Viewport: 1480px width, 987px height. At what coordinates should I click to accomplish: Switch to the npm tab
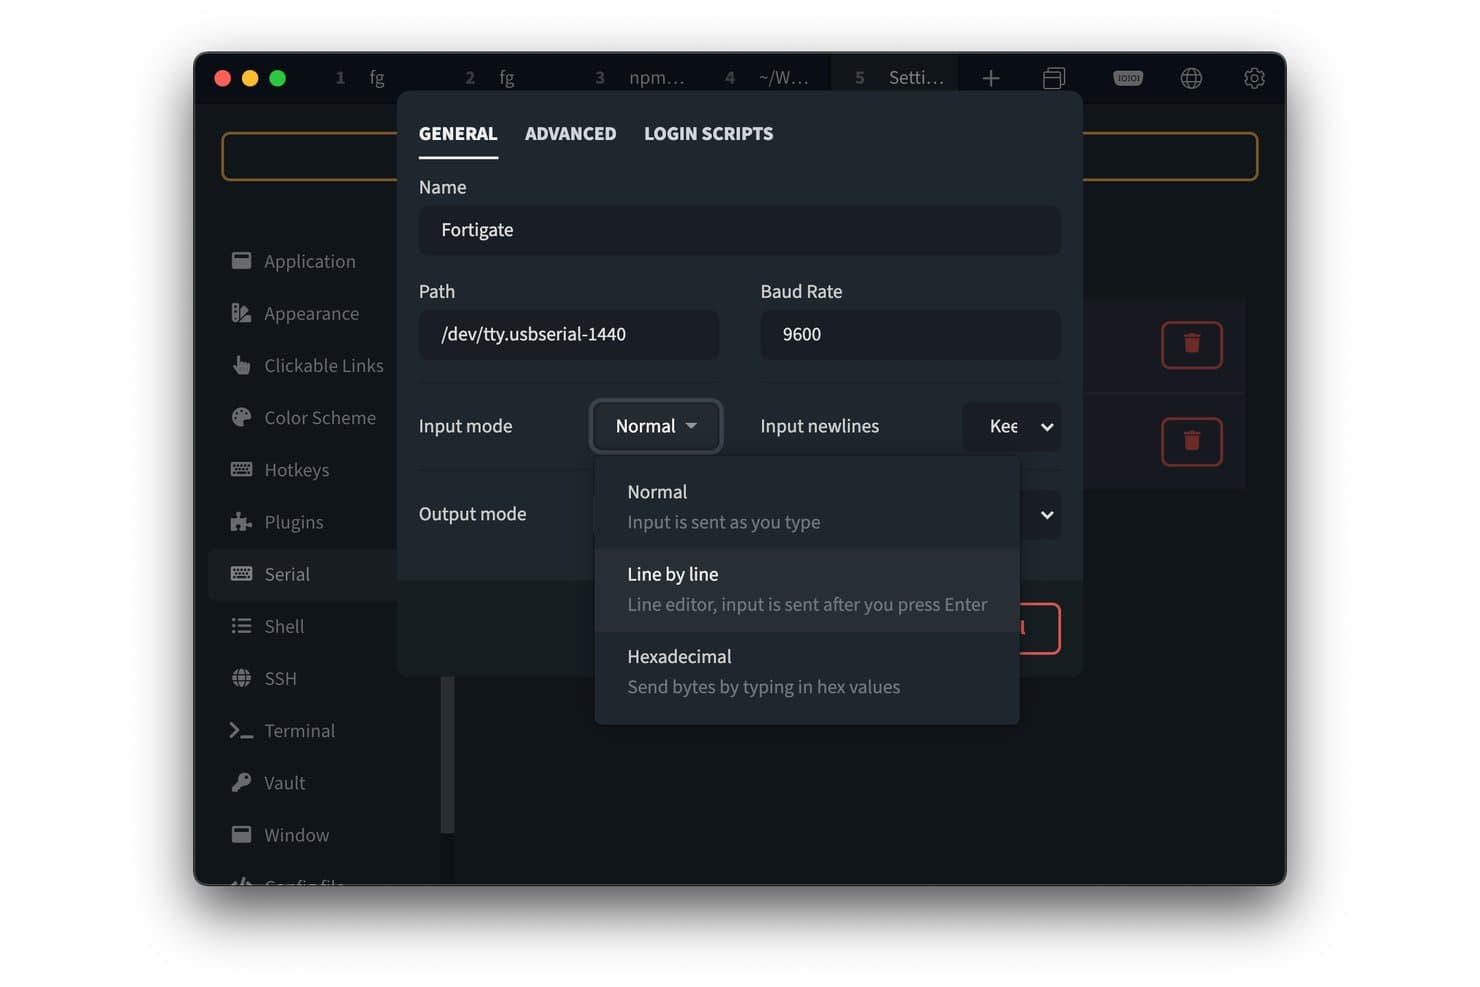tap(636, 78)
